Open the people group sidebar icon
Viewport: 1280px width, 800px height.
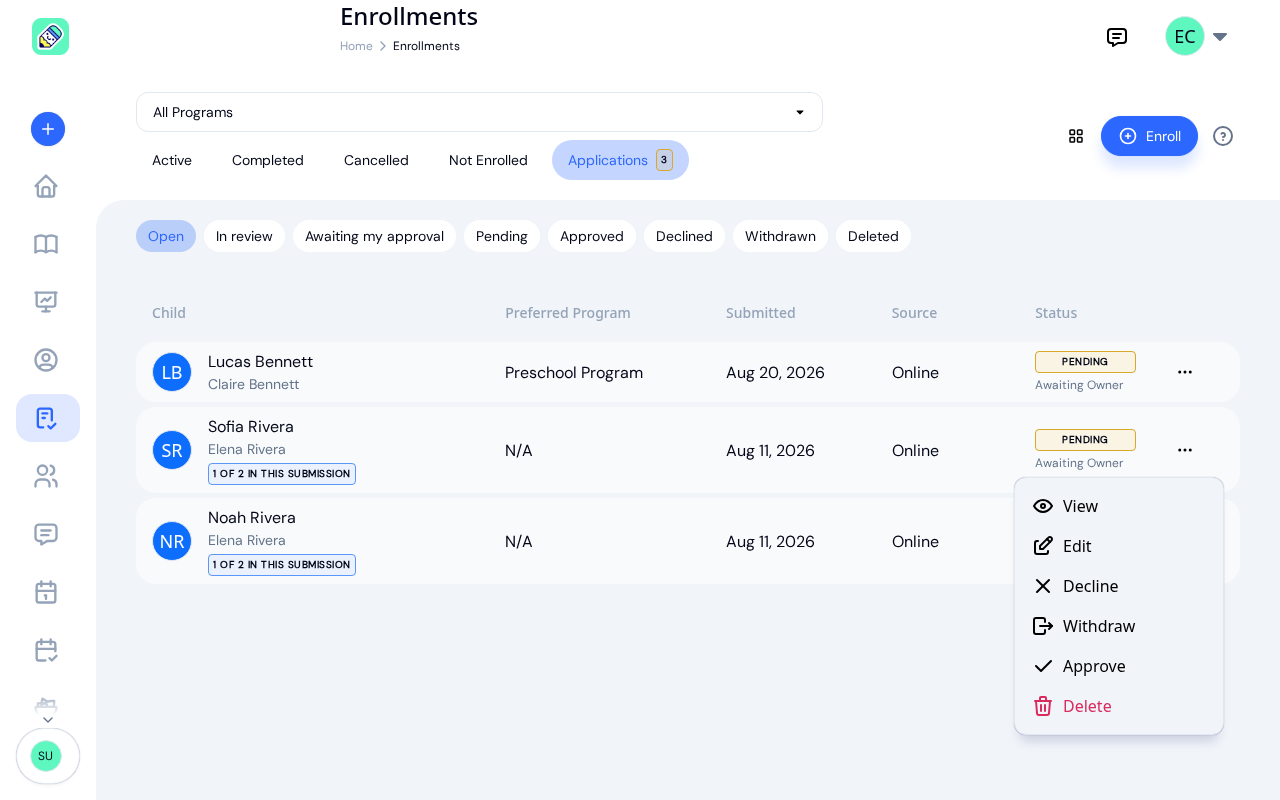tap(46, 476)
